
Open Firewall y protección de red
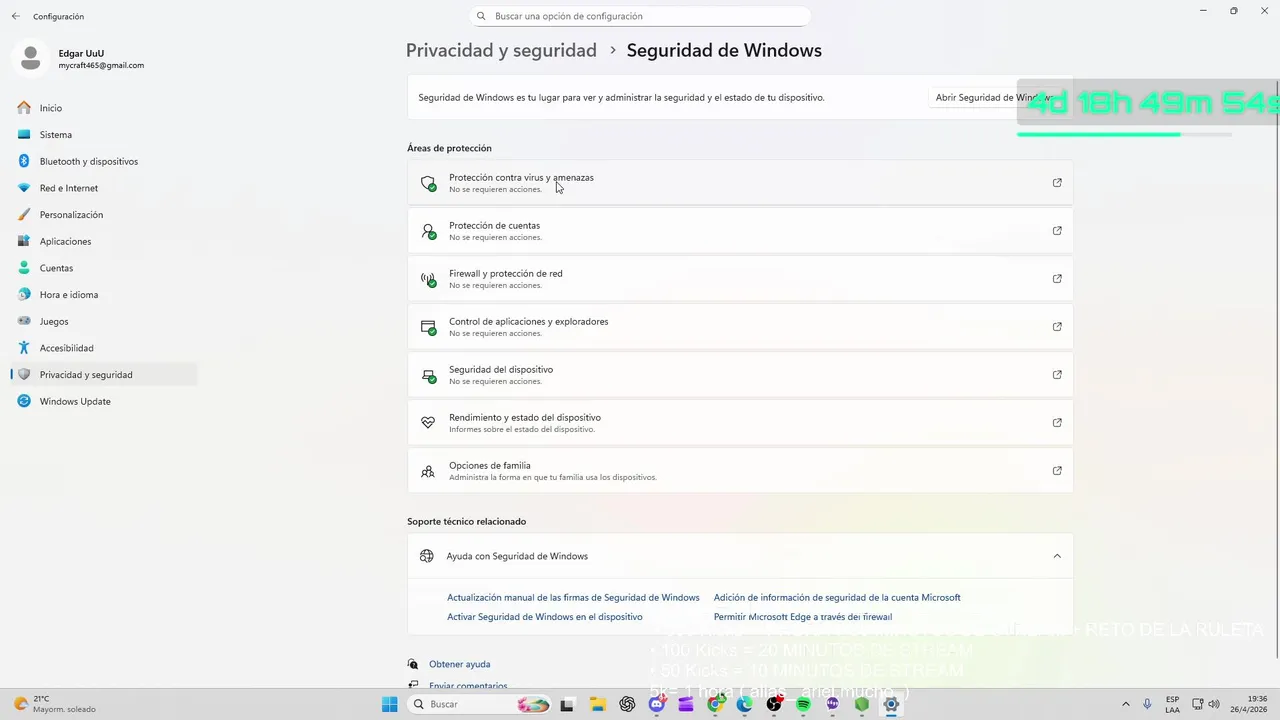(740, 278)
